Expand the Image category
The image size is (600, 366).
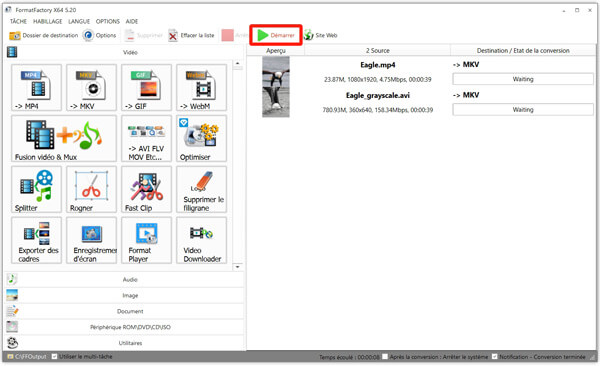[125, 296]
